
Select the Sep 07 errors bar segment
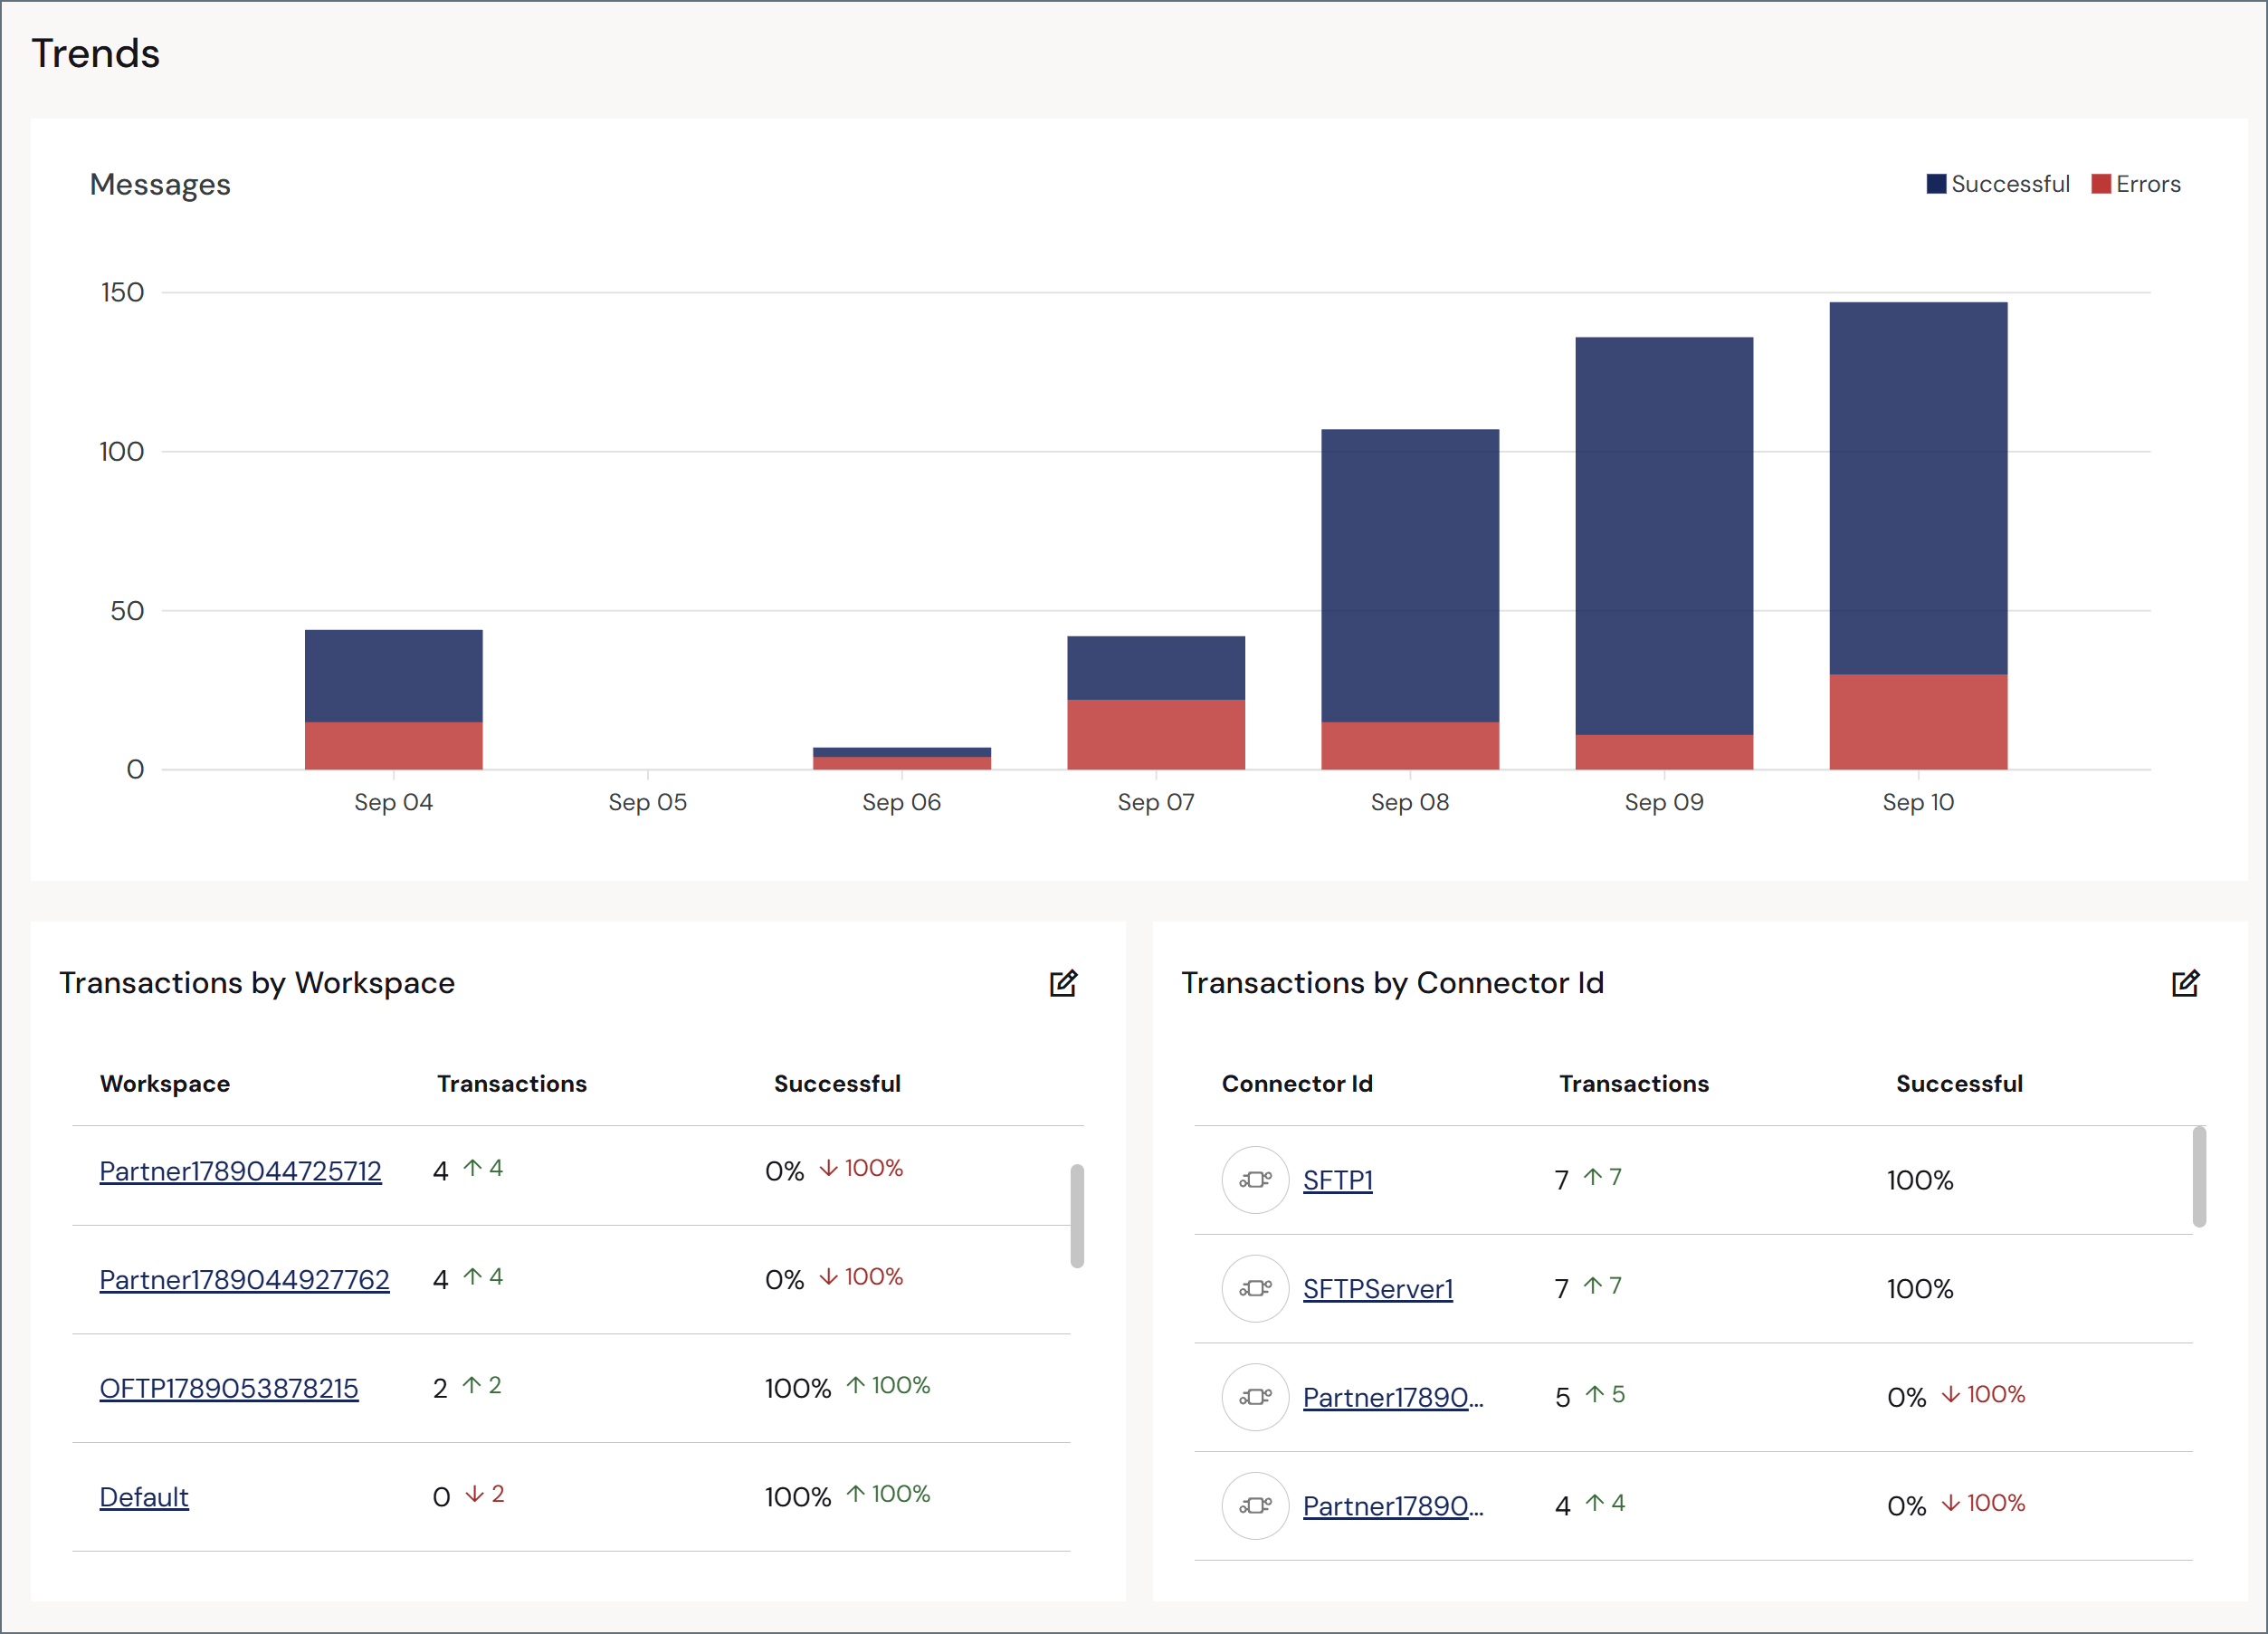[x=1156, y=735]
